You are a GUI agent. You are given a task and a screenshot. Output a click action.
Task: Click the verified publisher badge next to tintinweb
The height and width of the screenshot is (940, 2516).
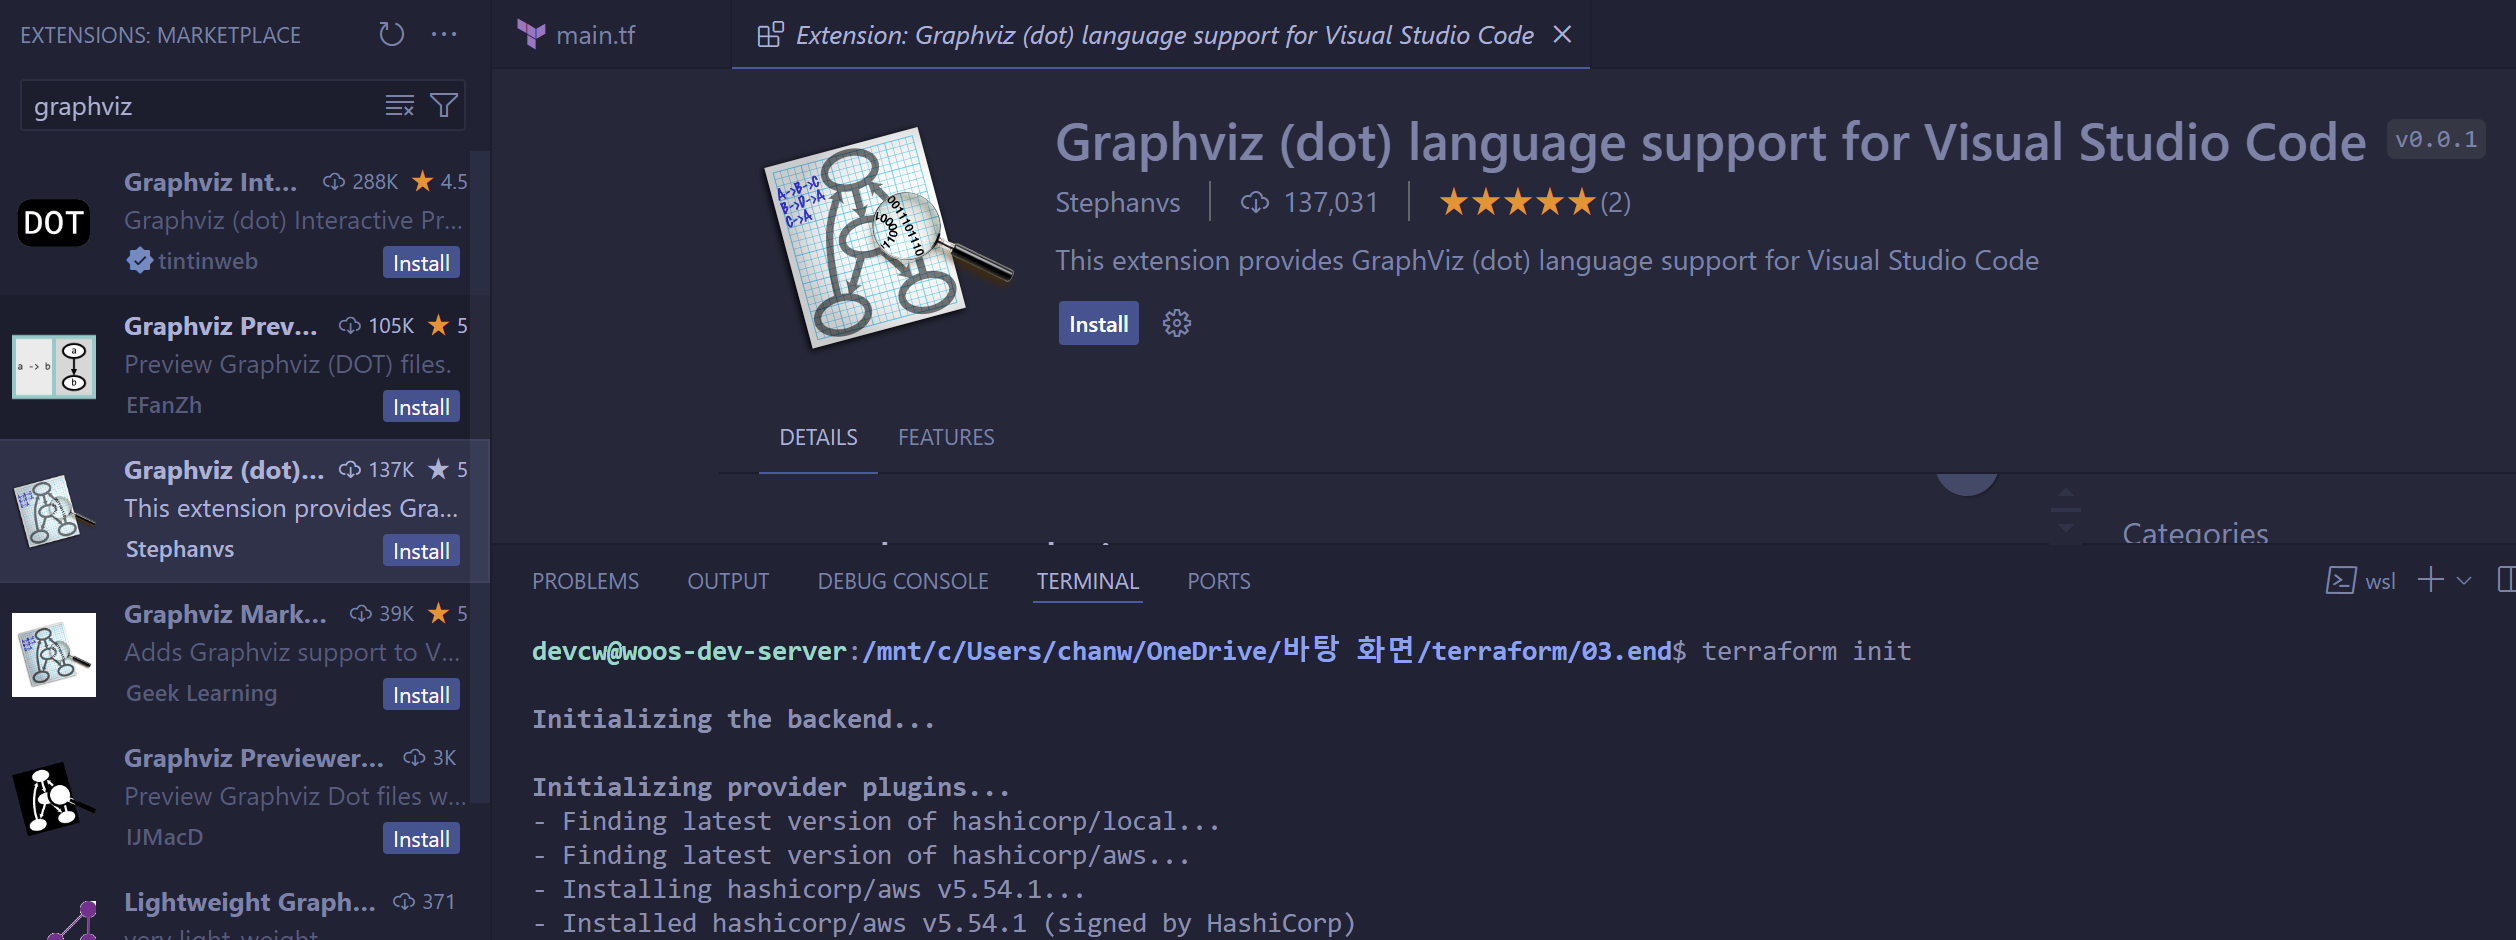point(140,261)
